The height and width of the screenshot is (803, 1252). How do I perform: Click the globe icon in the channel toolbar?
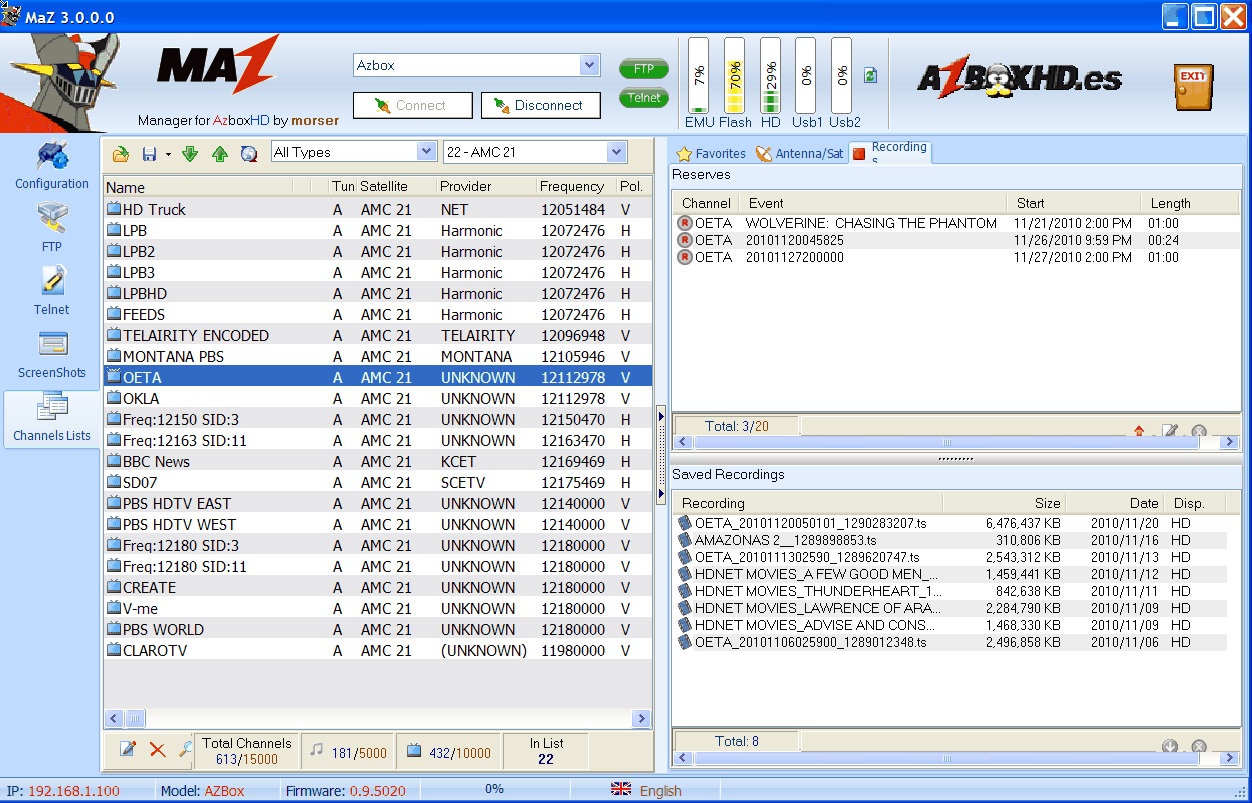tap(249, 153)
